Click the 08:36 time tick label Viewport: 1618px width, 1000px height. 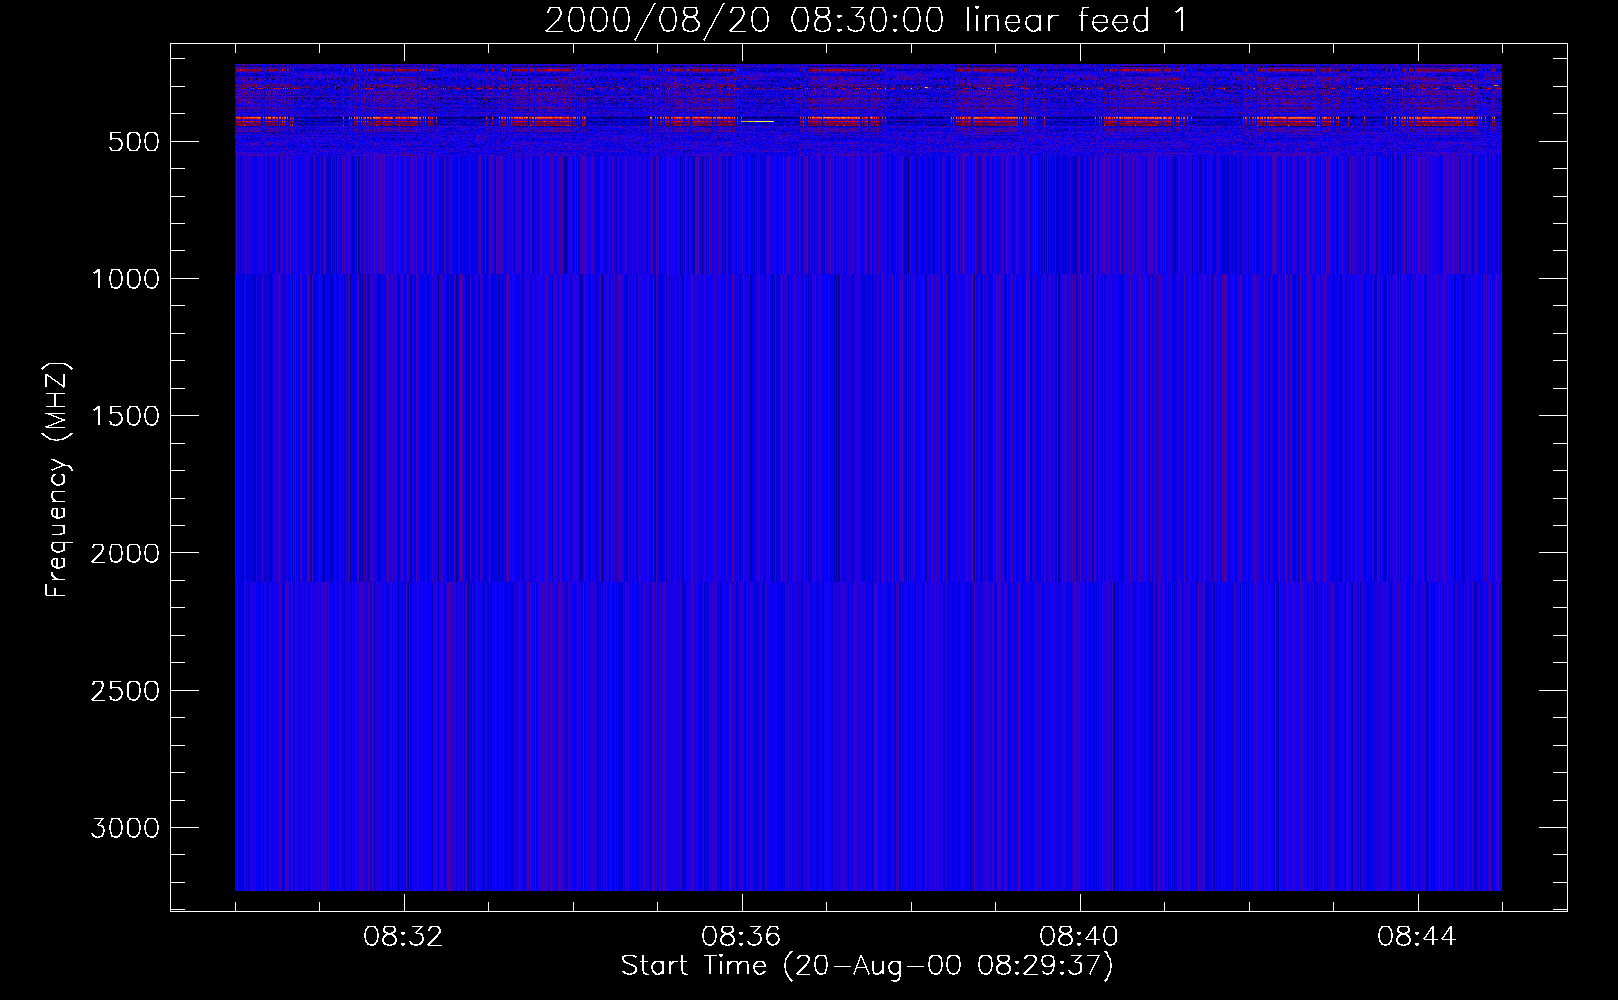741,937
